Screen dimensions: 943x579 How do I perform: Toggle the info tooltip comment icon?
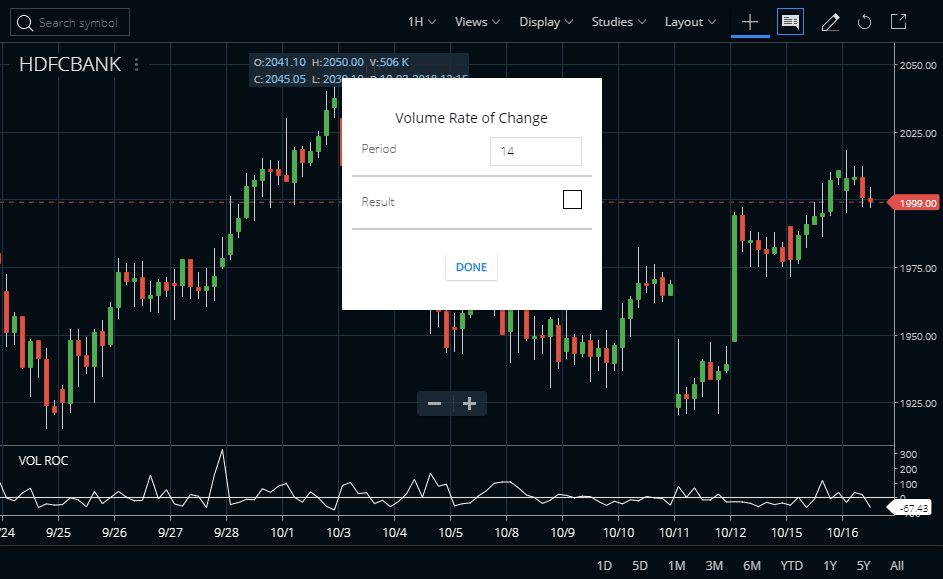790,22
